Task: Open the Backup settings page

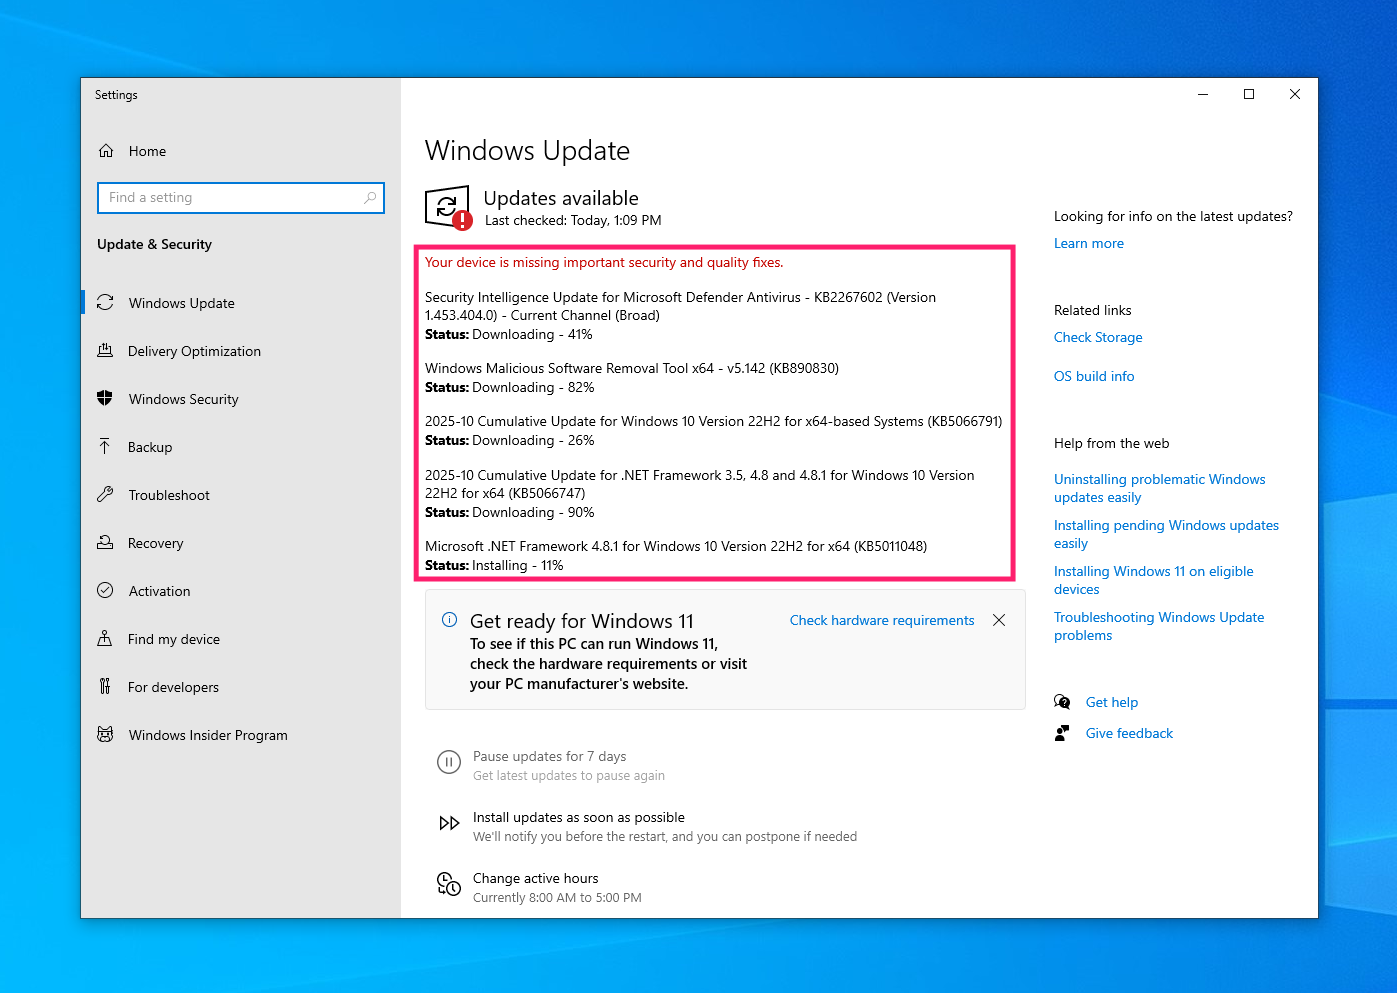Action: click(x=241, y=447)
